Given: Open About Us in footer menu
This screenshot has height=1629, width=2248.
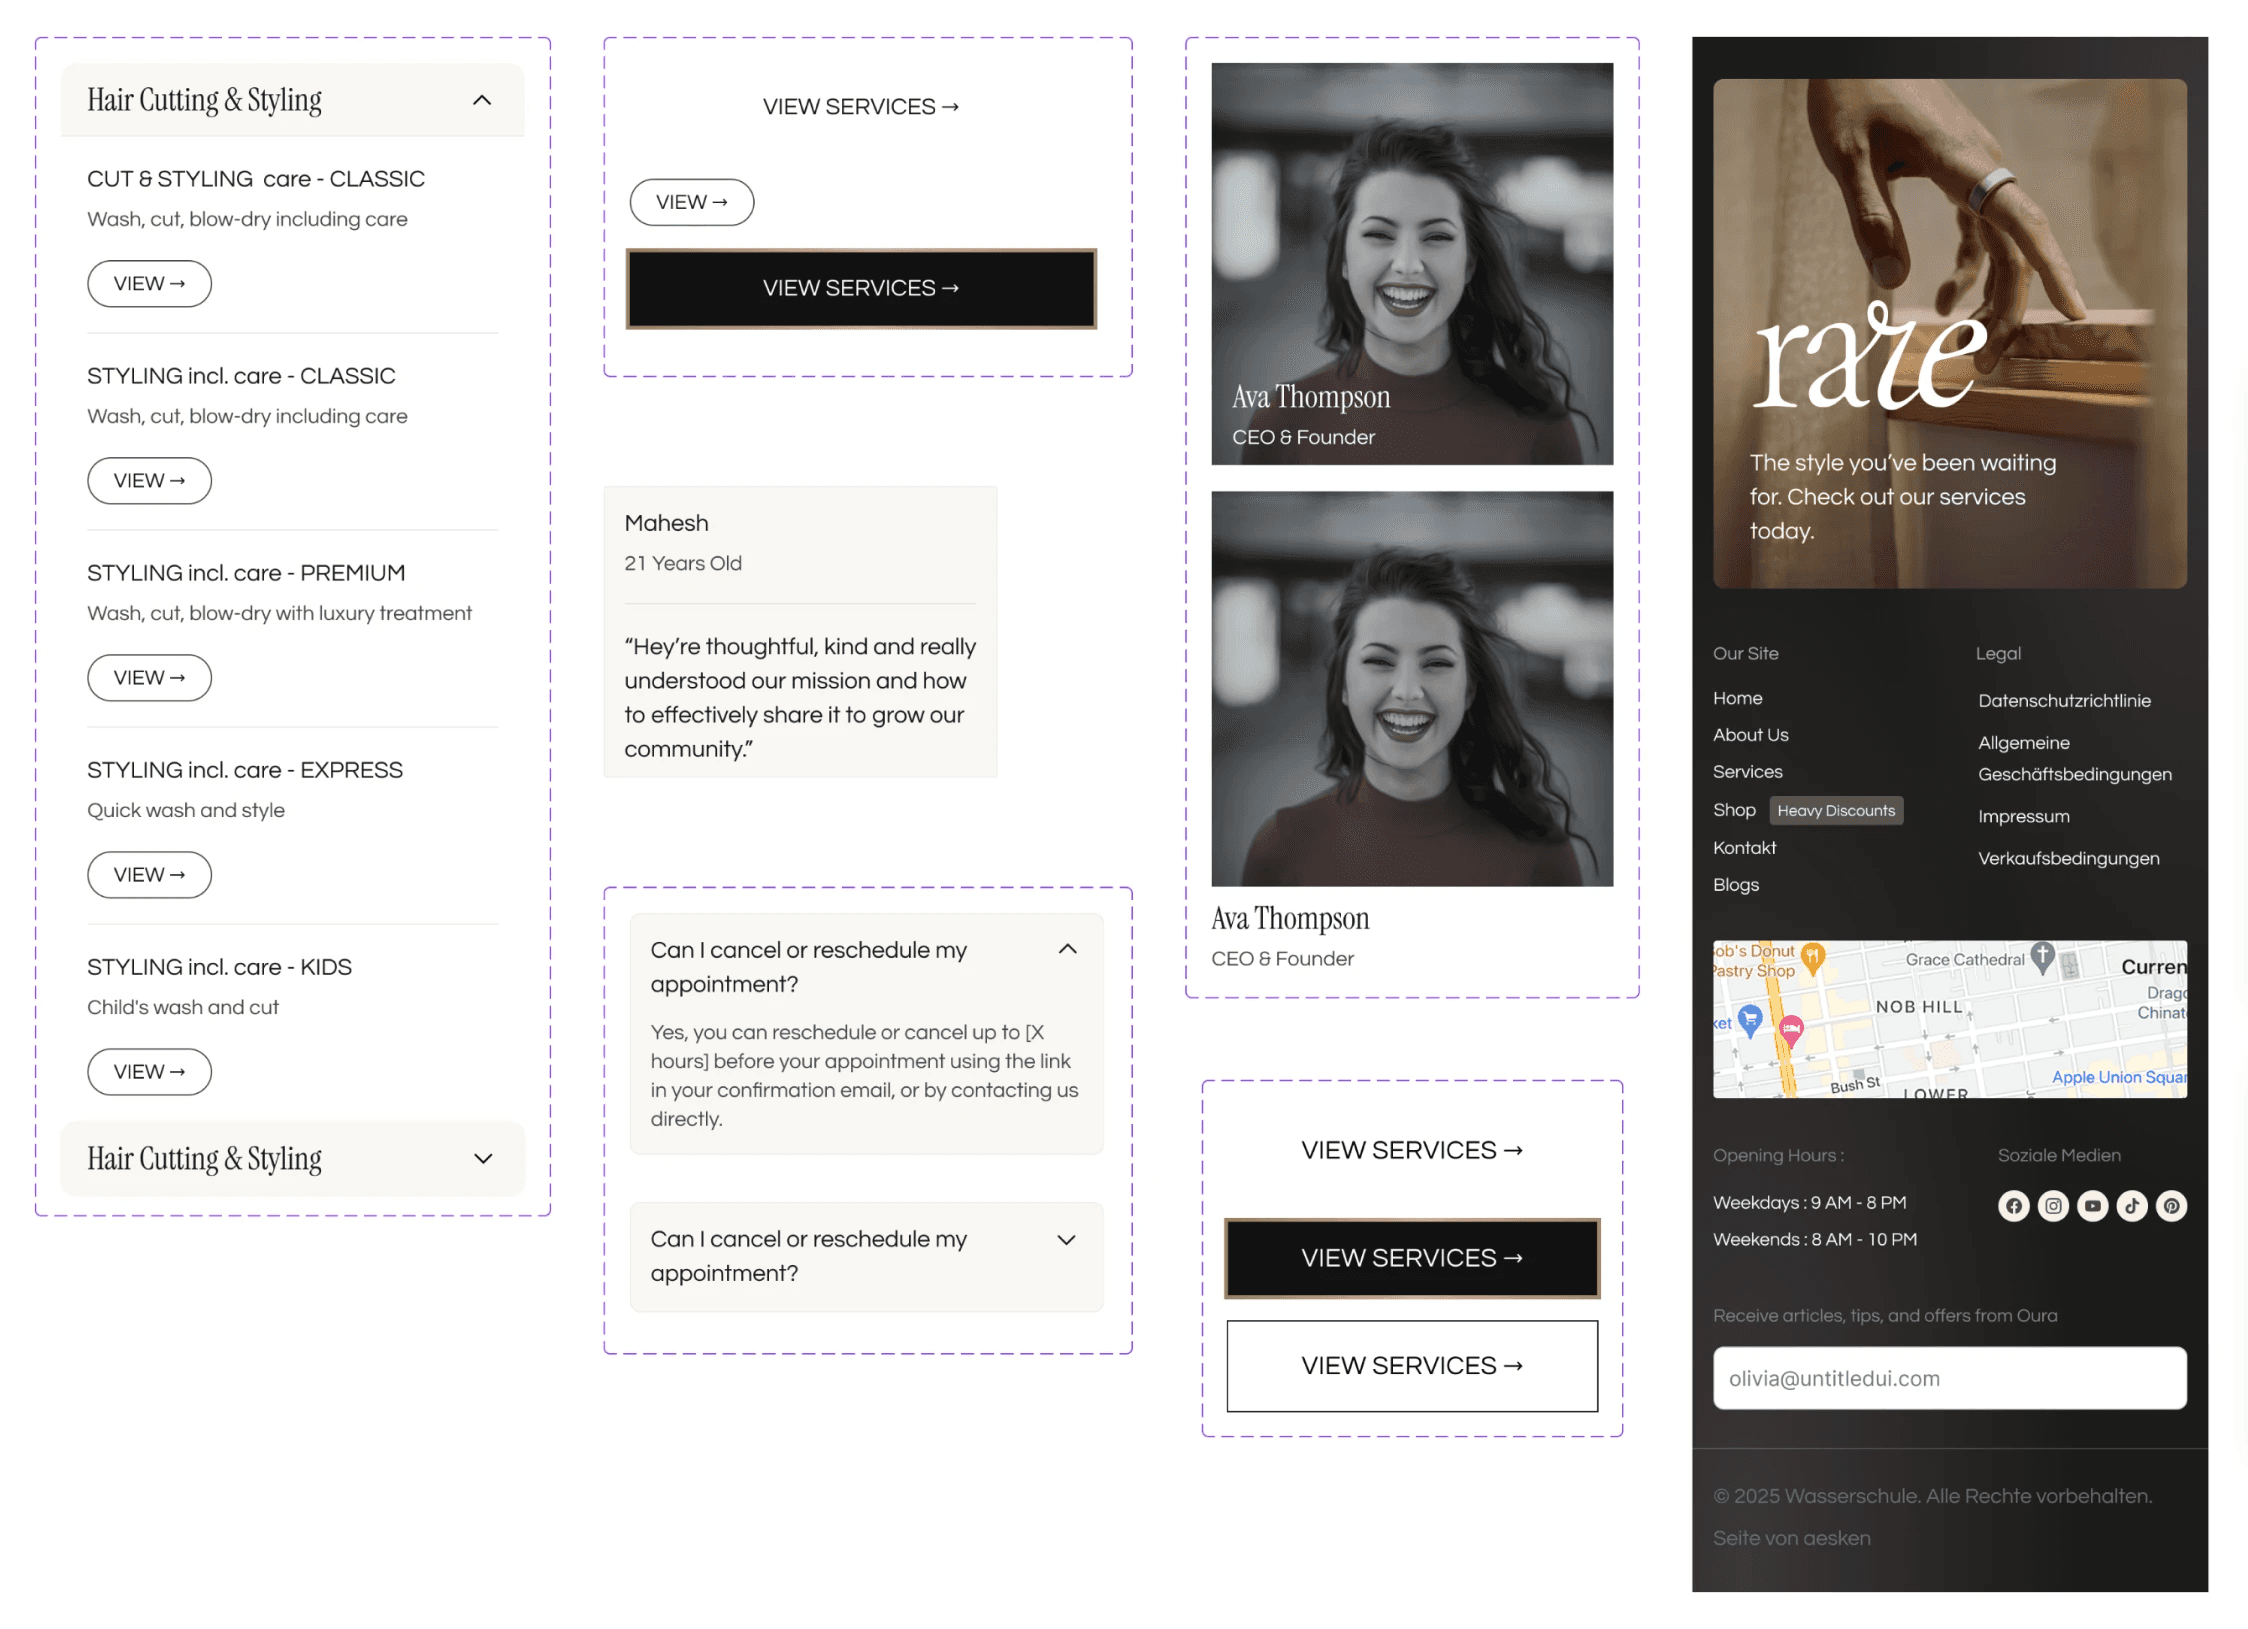Looking at the screenshot, I should [1750, 735].
